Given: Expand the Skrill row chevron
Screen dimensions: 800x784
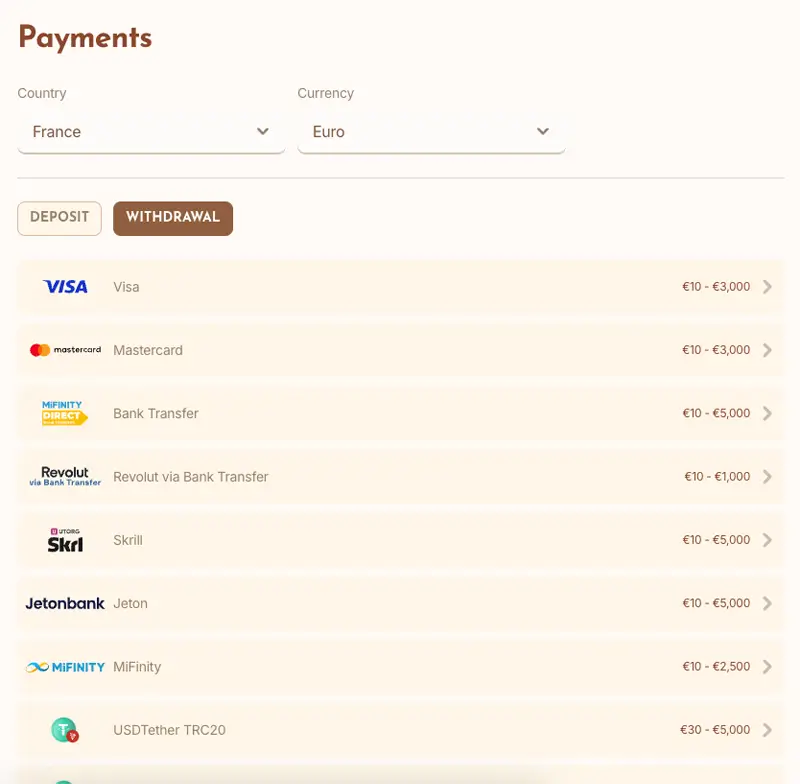Looking at the screenshot, I should coord(767,540).
